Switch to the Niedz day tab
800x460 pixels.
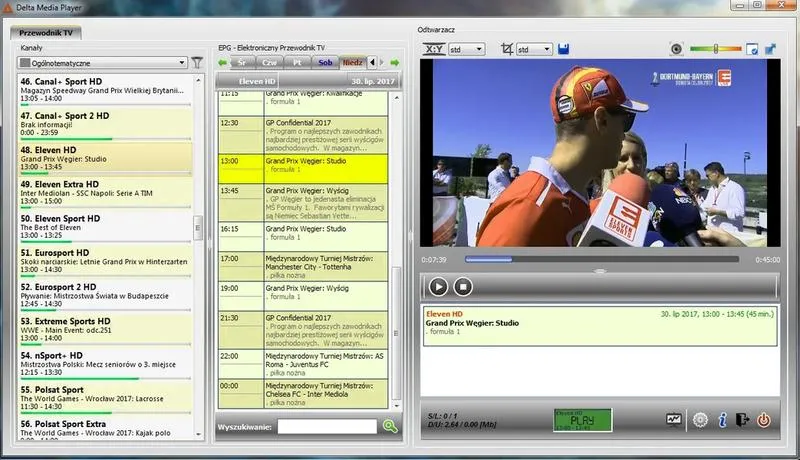353,63
